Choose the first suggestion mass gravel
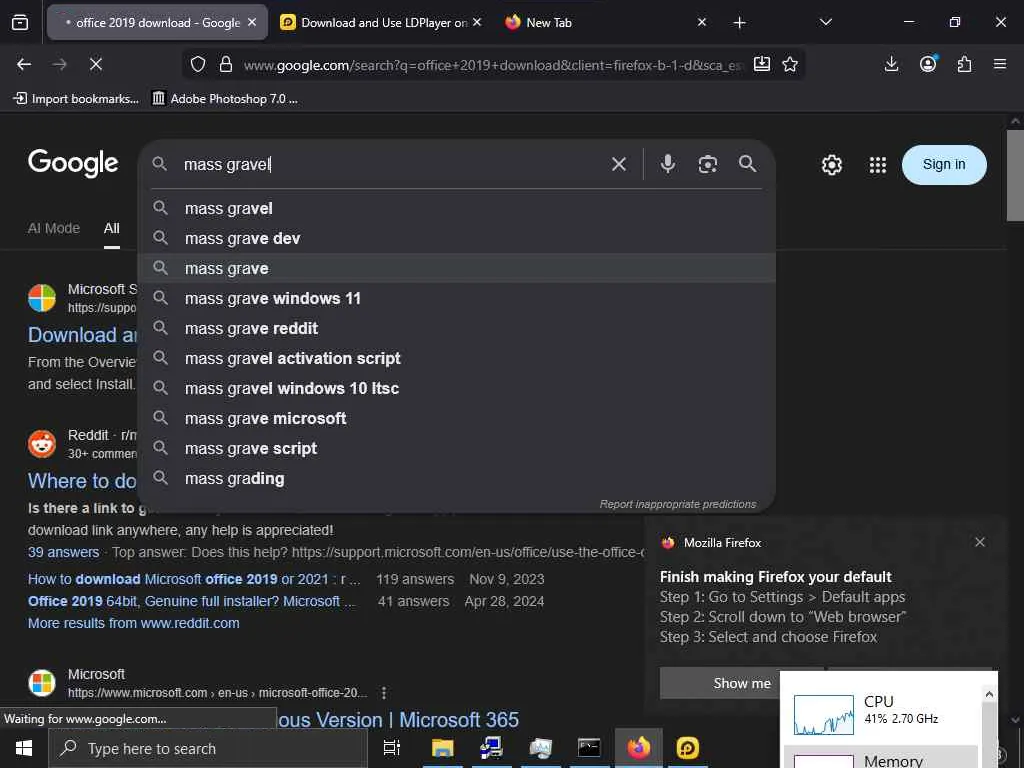The width and height of the screenshot is (1024, 768). pyautogui.click(x=457, y=208)
